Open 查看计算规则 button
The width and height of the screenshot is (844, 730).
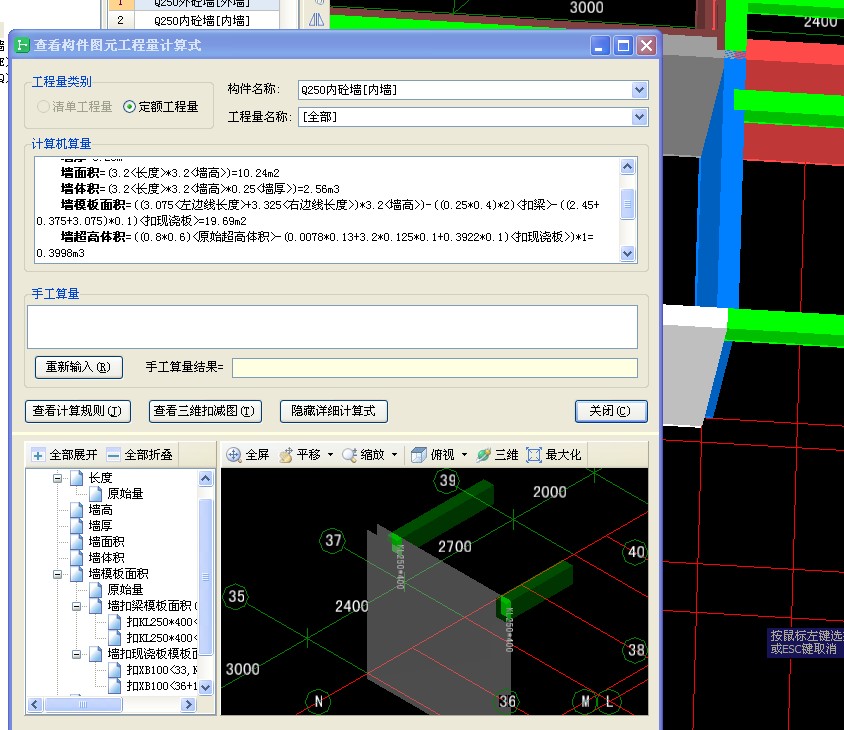coord(78,411)
